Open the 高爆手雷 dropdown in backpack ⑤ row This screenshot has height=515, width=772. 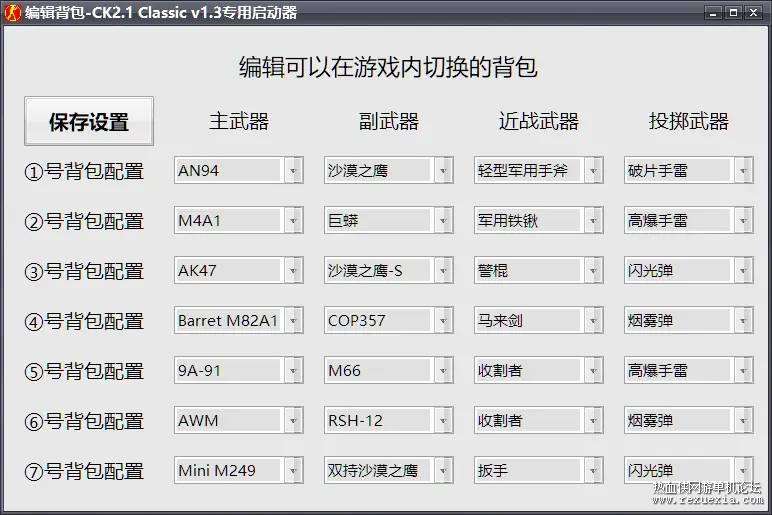[689, 370]
